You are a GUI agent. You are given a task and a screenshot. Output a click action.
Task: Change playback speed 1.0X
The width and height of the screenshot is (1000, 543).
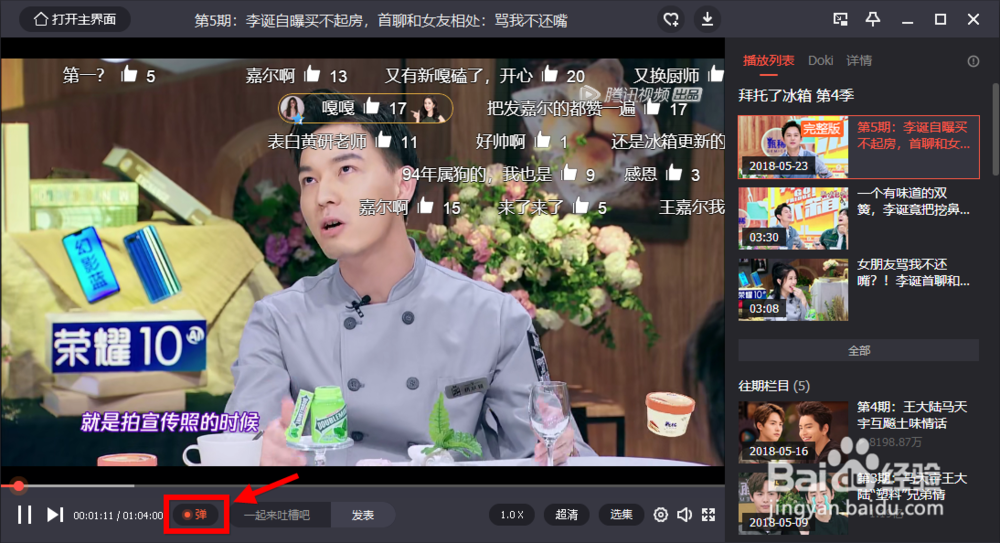(511, 514)
